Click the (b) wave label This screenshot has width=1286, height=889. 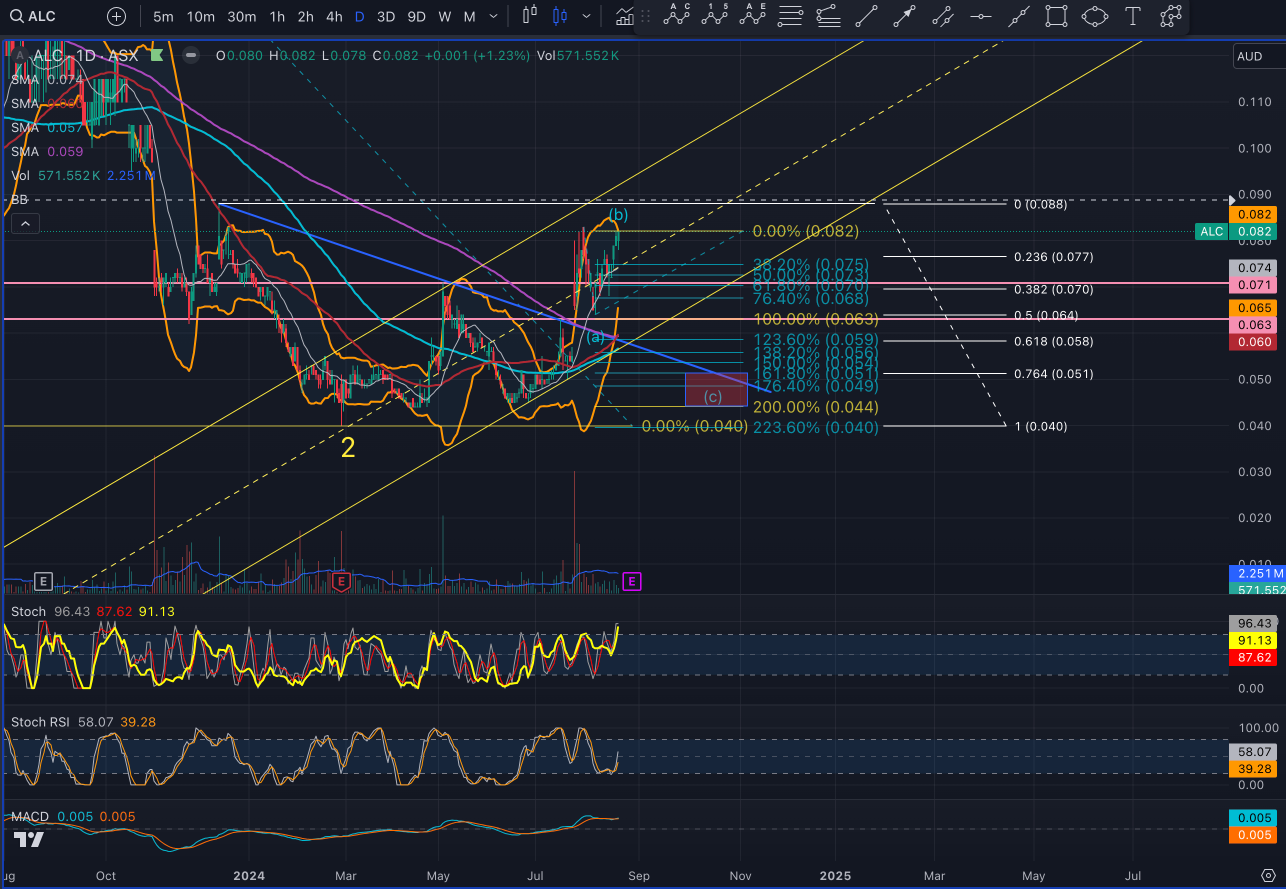[618, 215]
